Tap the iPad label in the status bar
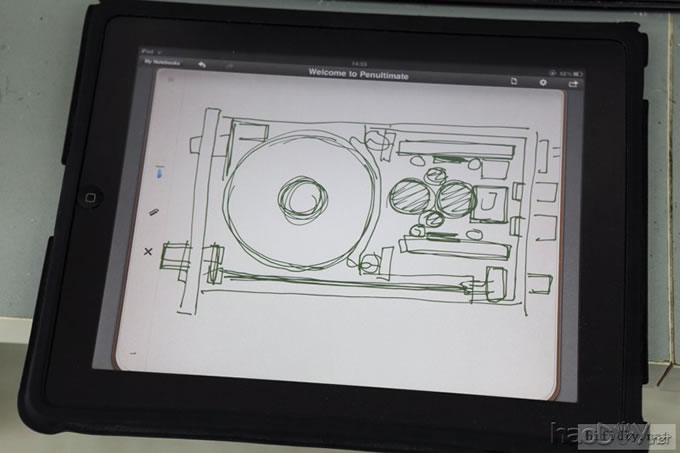This screenshot has width=680, height=453. point(144,52)
